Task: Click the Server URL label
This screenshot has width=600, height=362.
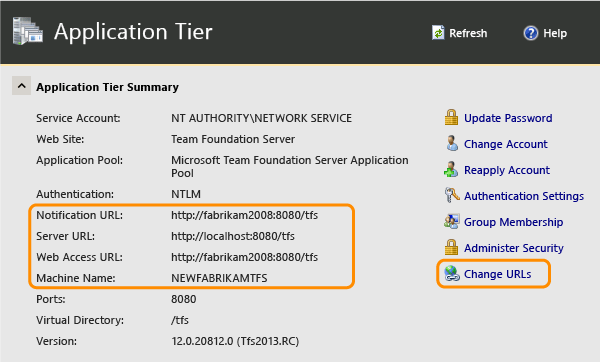Action: pyautogui.click(x=65, y=236)
